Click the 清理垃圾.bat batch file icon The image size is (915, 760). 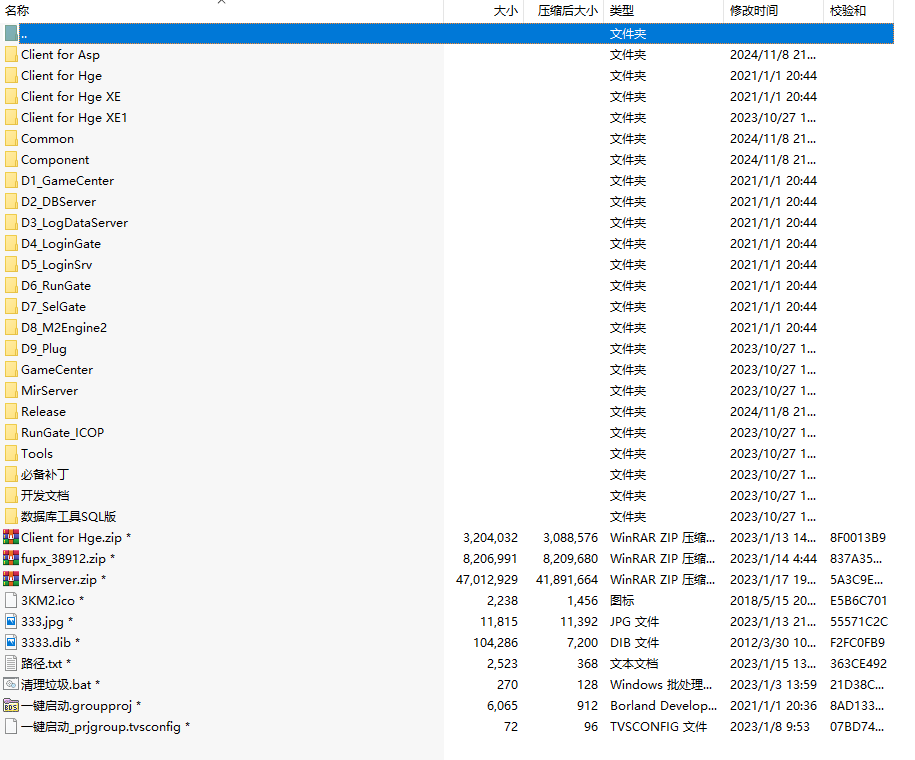point(11,684)
